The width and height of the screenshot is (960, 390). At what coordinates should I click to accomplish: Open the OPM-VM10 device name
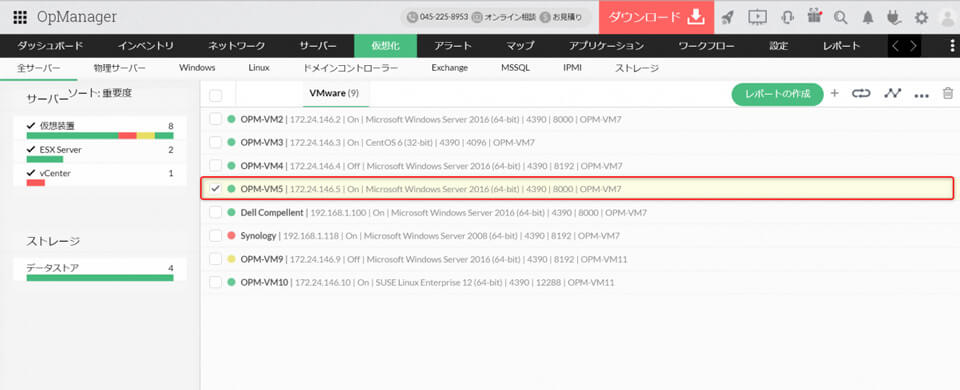tap(264, 282)
